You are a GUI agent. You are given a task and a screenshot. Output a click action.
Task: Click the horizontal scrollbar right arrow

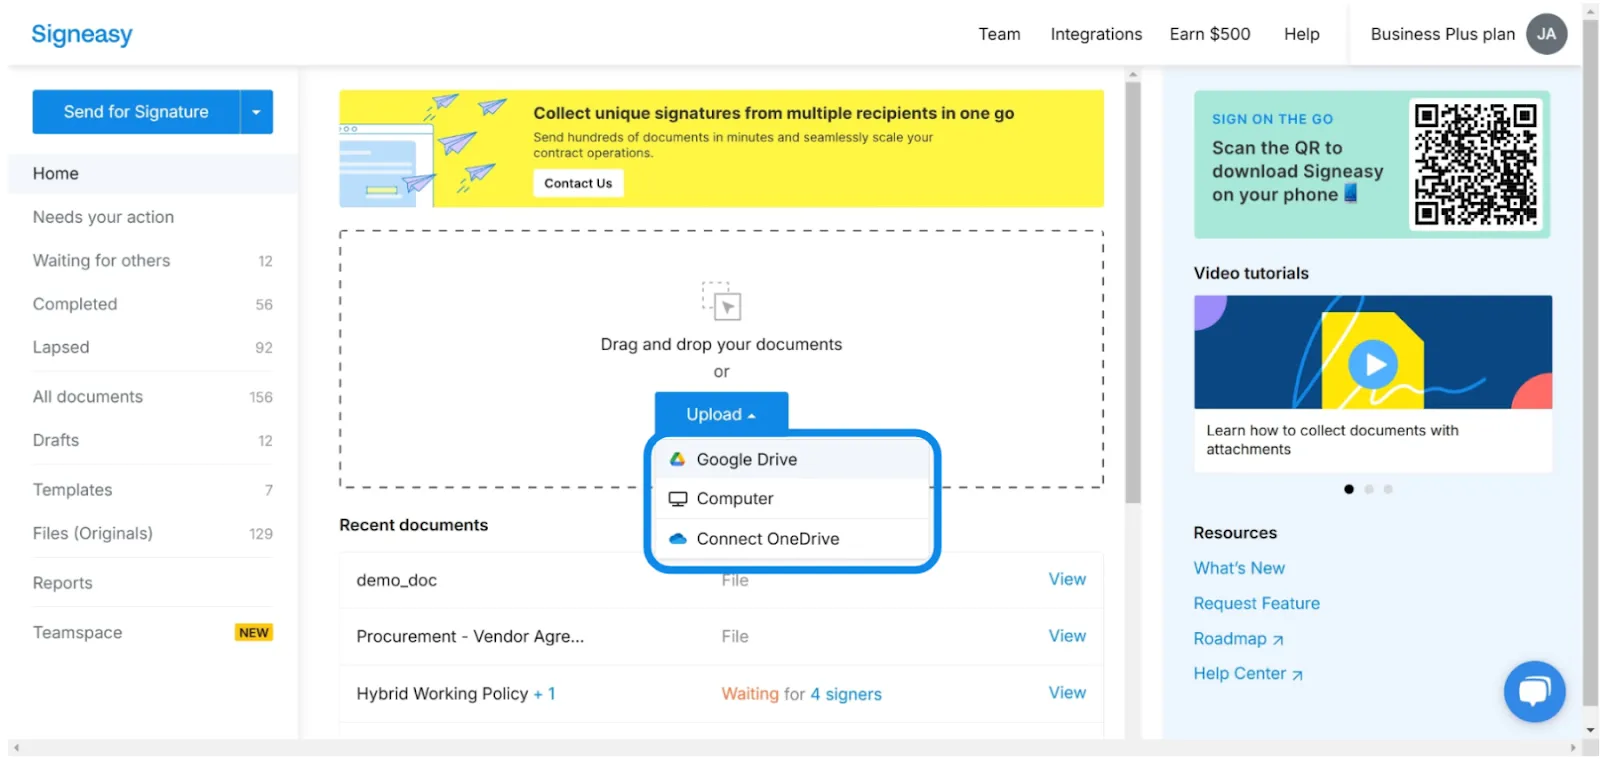pos(1573,748)
